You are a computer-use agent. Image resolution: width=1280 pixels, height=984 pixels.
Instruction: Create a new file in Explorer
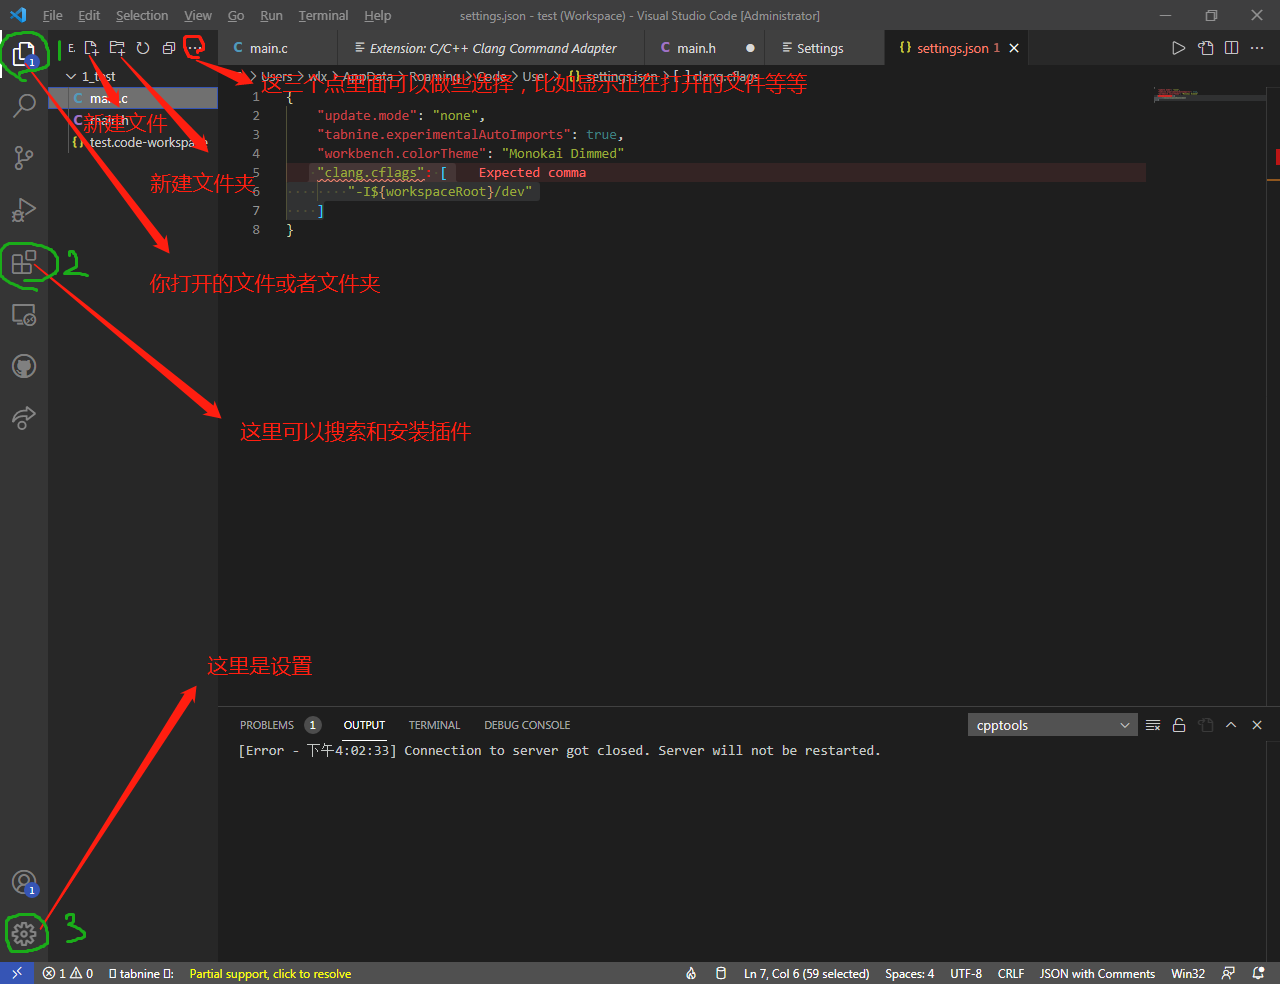coord(91,48)
